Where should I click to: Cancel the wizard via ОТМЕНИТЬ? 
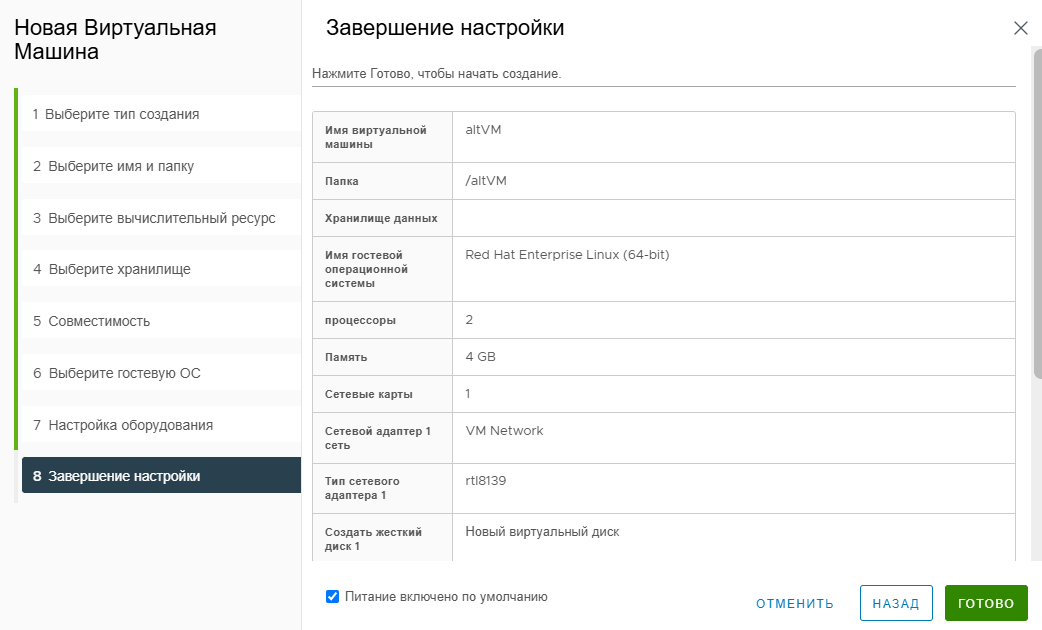click(795, 603)
